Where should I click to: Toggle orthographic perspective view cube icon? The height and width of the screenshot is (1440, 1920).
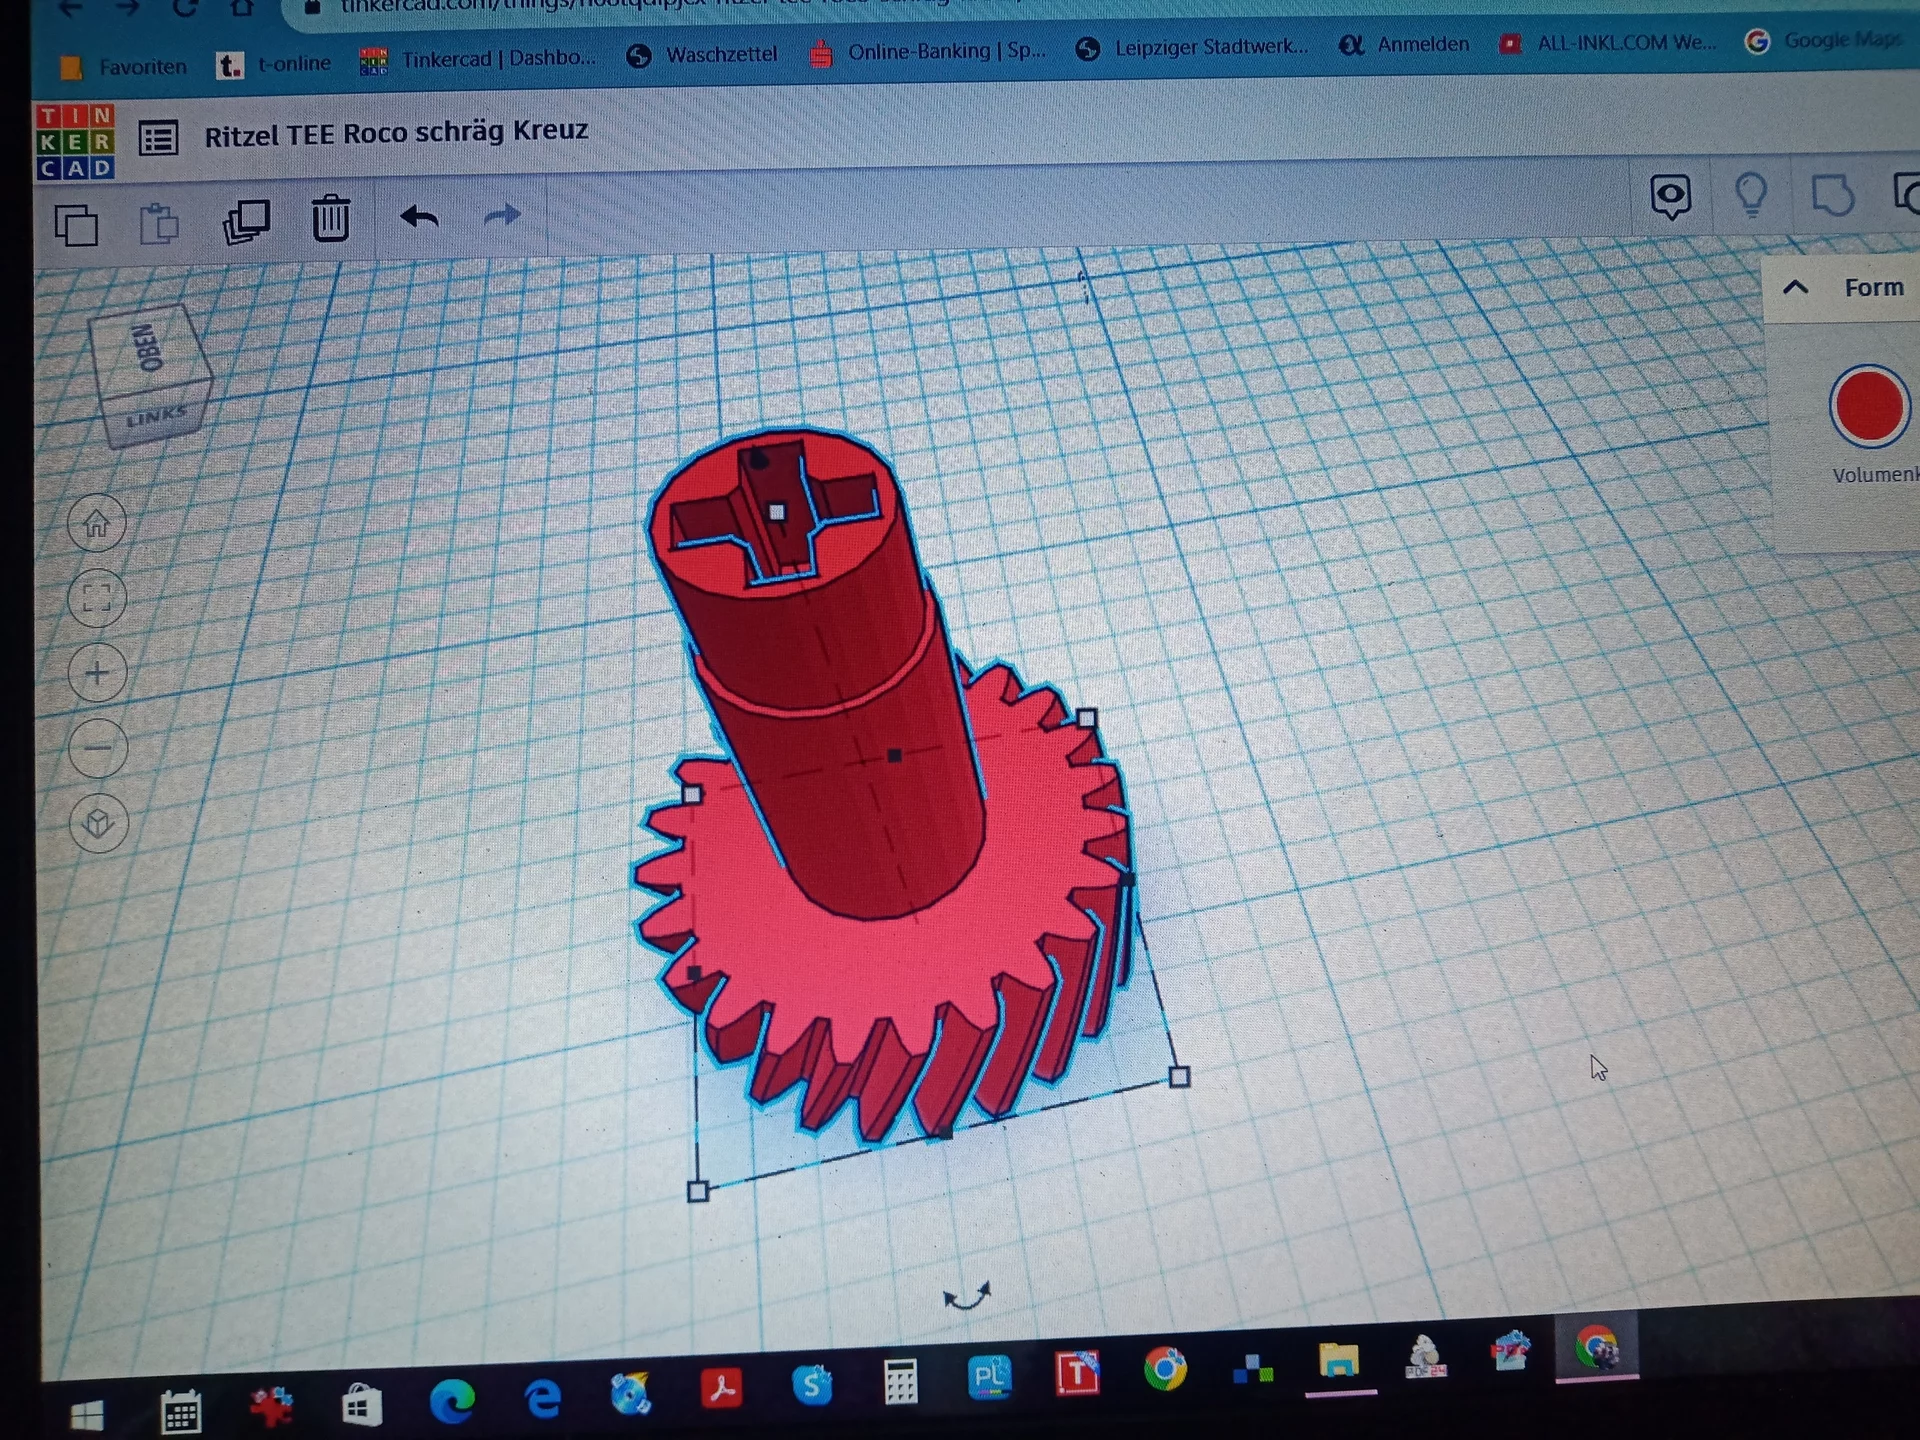click(x=98, y=822)
